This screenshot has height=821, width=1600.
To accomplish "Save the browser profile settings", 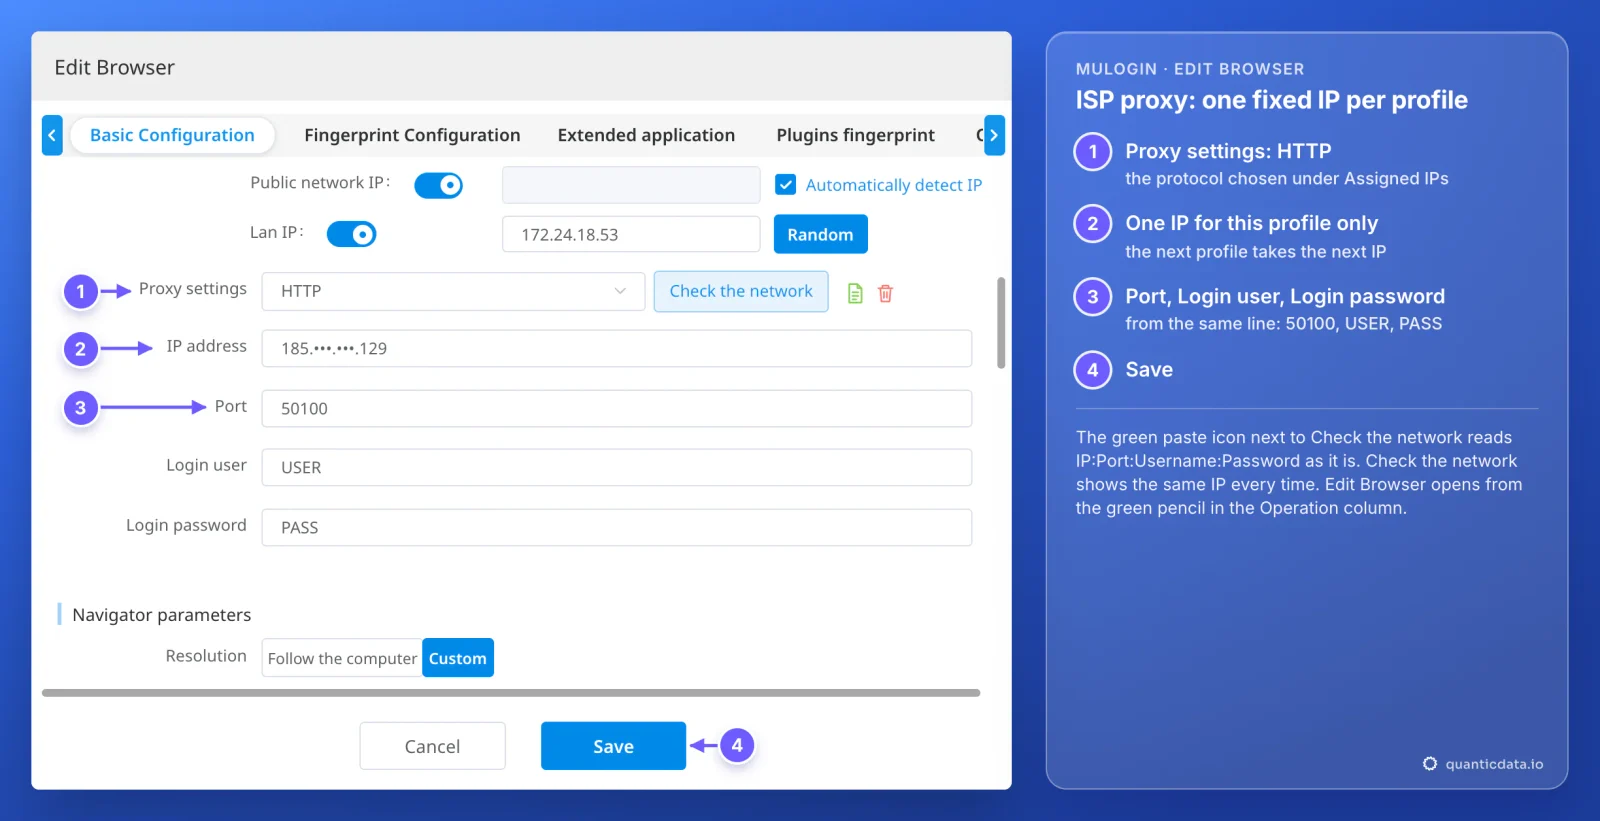I will (613, 746).
